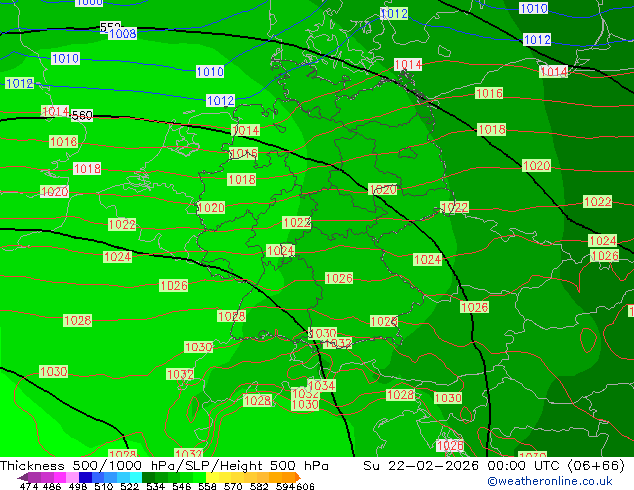The image size is (634, 490).
Task: Click the cyan legend swatch
Action: click(136, 477)
